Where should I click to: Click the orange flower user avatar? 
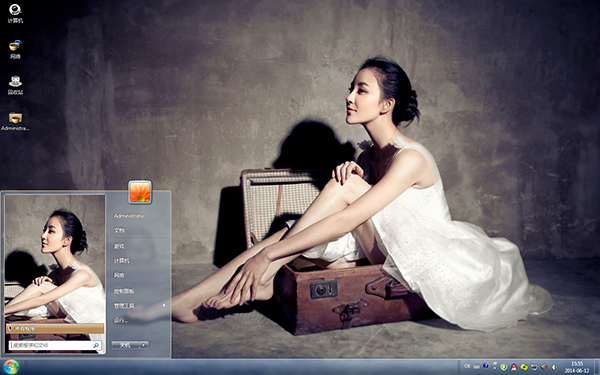click(140, 192)
